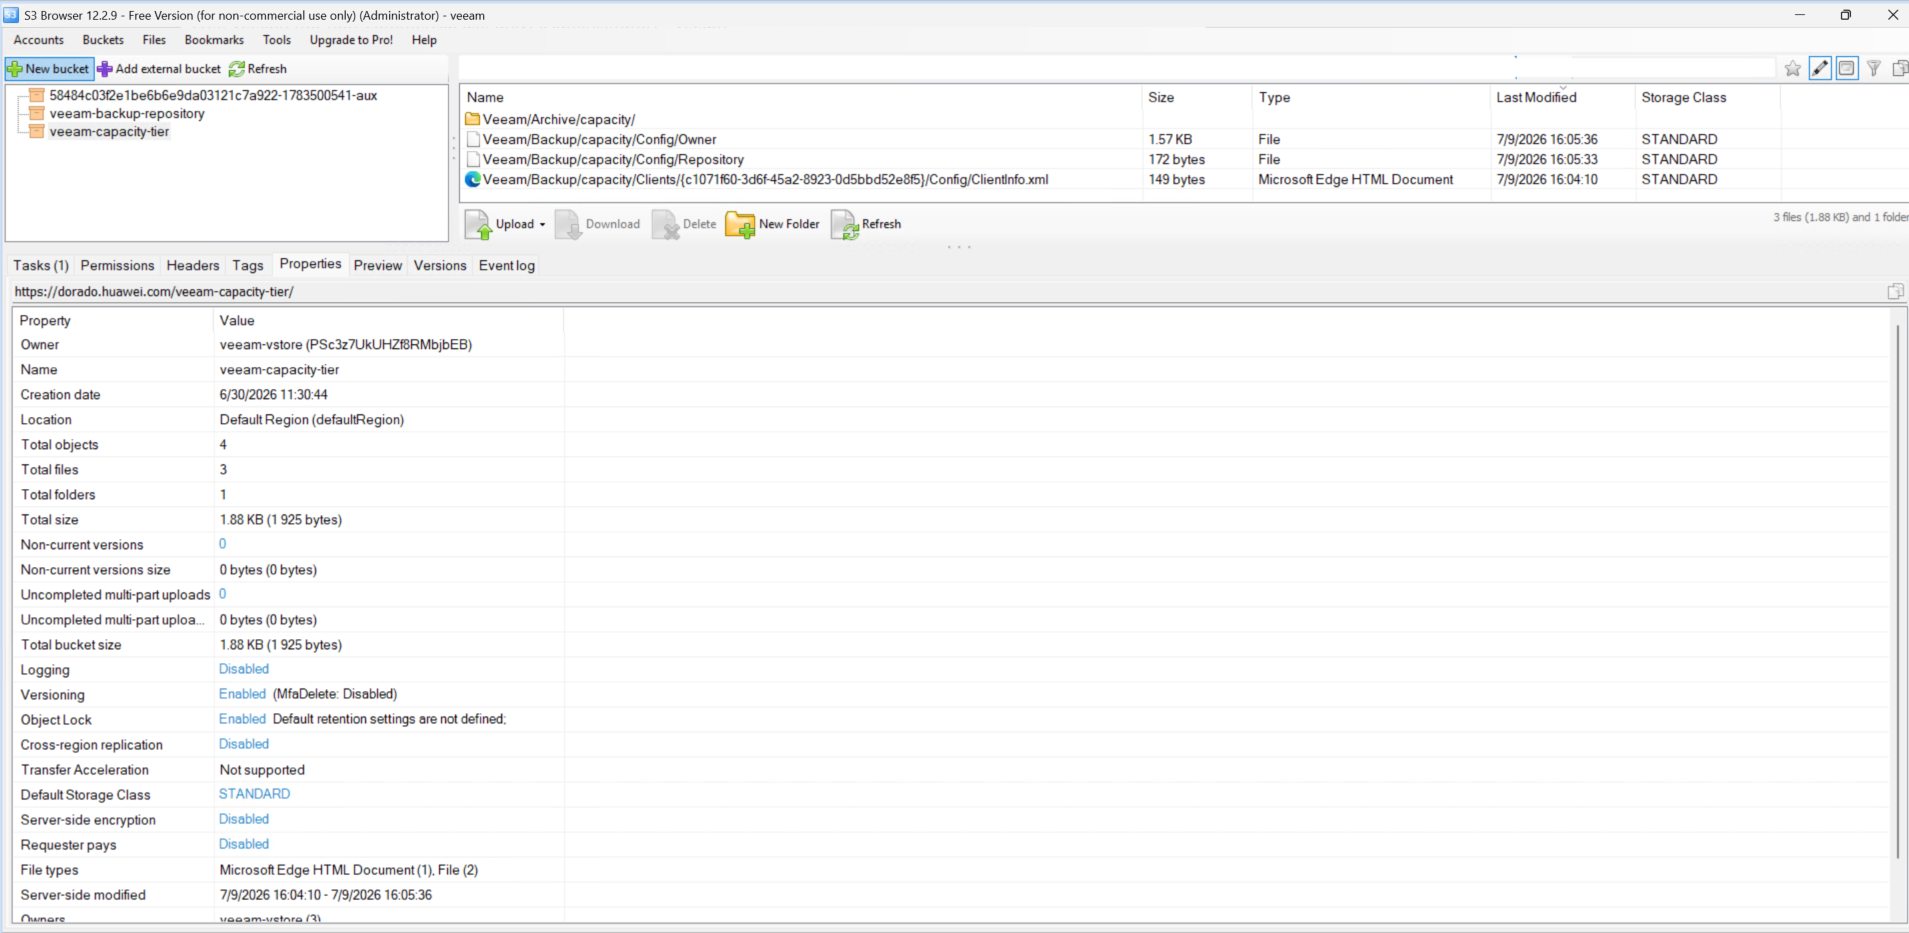Open the Help menu
This screenshot has height=933, width=1909.
click(x=424, y=40)
